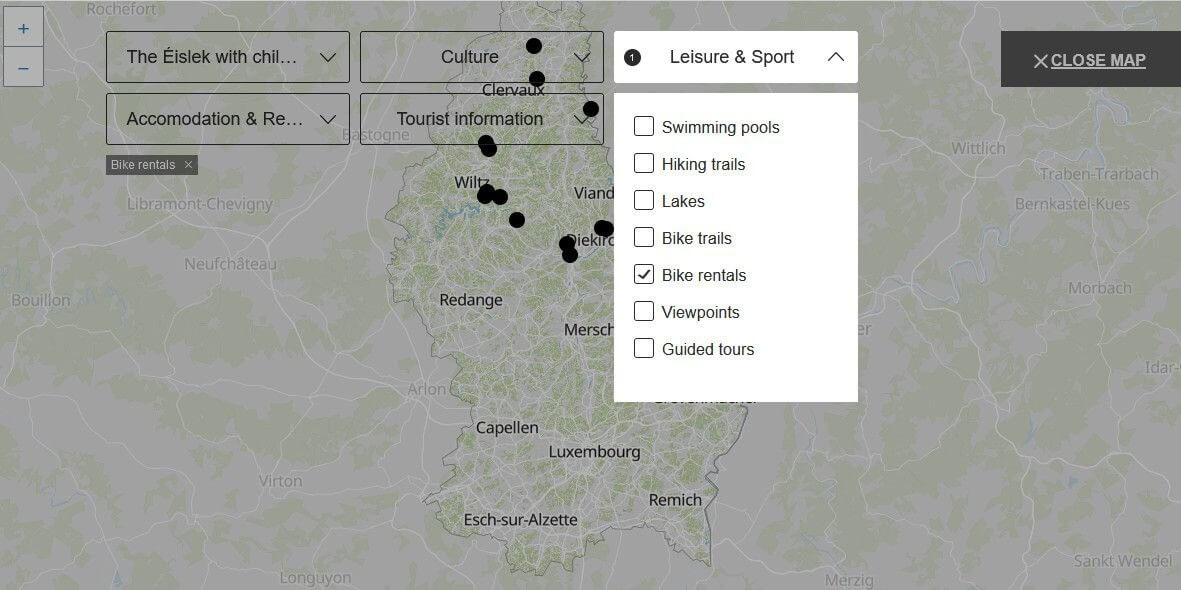Zoom out of the map
The height and width of the screenshot is (590, 1181).
click(x=23, y=69)
